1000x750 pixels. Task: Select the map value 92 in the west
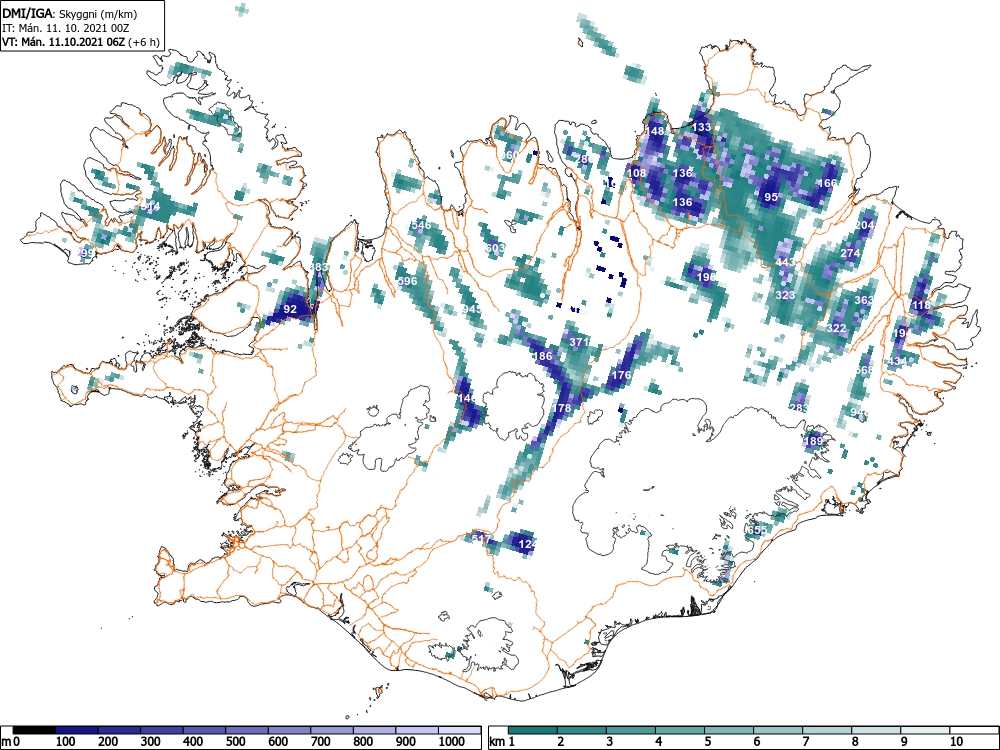point(290,309)
